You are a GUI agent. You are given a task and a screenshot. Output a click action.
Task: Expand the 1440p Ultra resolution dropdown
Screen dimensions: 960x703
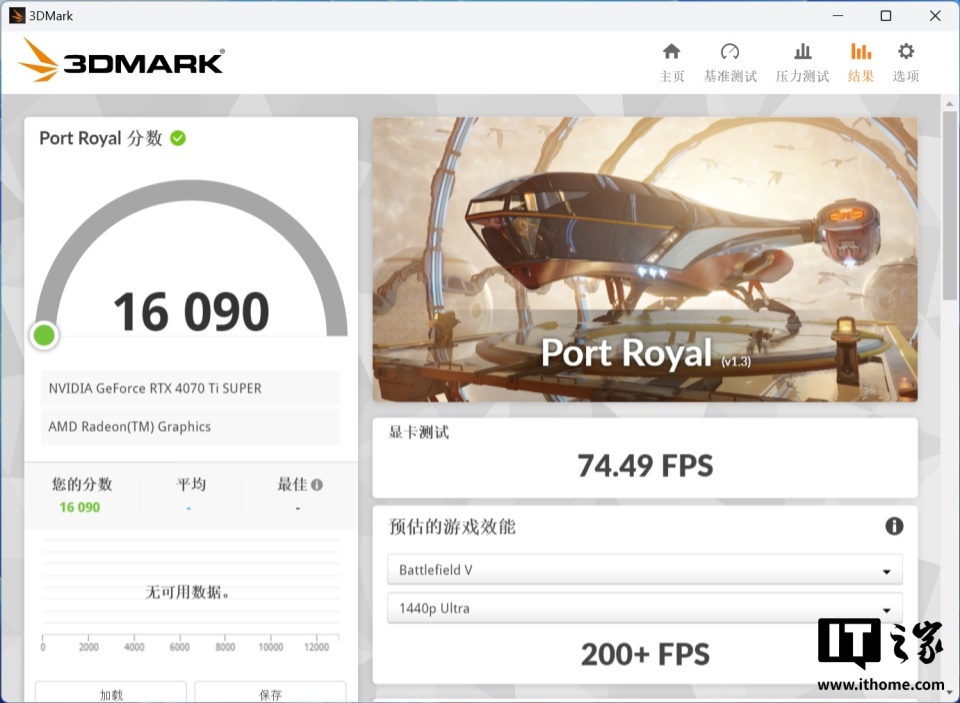coord(645,609)
